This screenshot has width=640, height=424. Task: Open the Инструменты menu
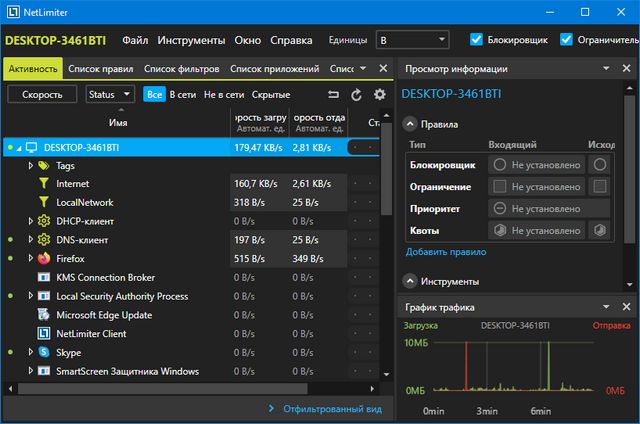[x=191, y=41]
